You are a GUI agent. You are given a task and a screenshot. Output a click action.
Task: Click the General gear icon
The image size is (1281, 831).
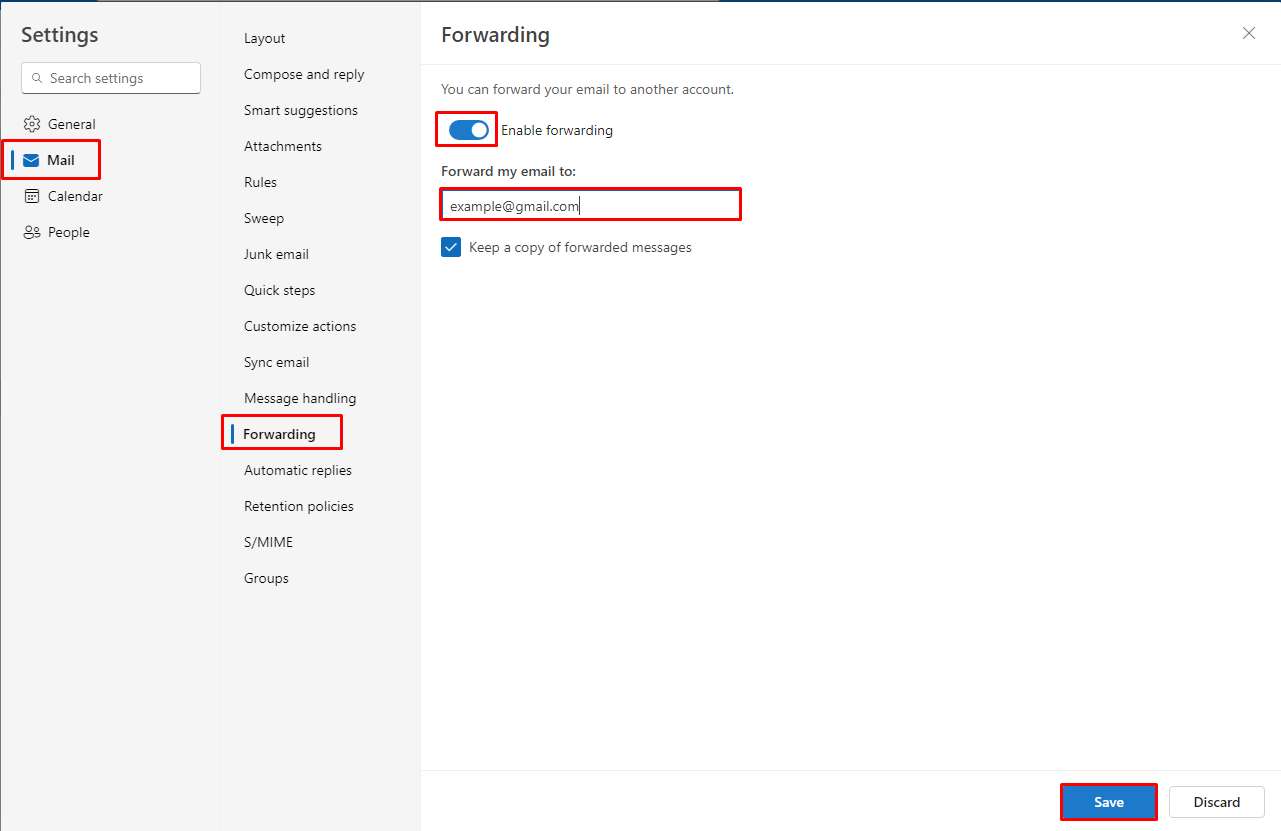[31, 124]
